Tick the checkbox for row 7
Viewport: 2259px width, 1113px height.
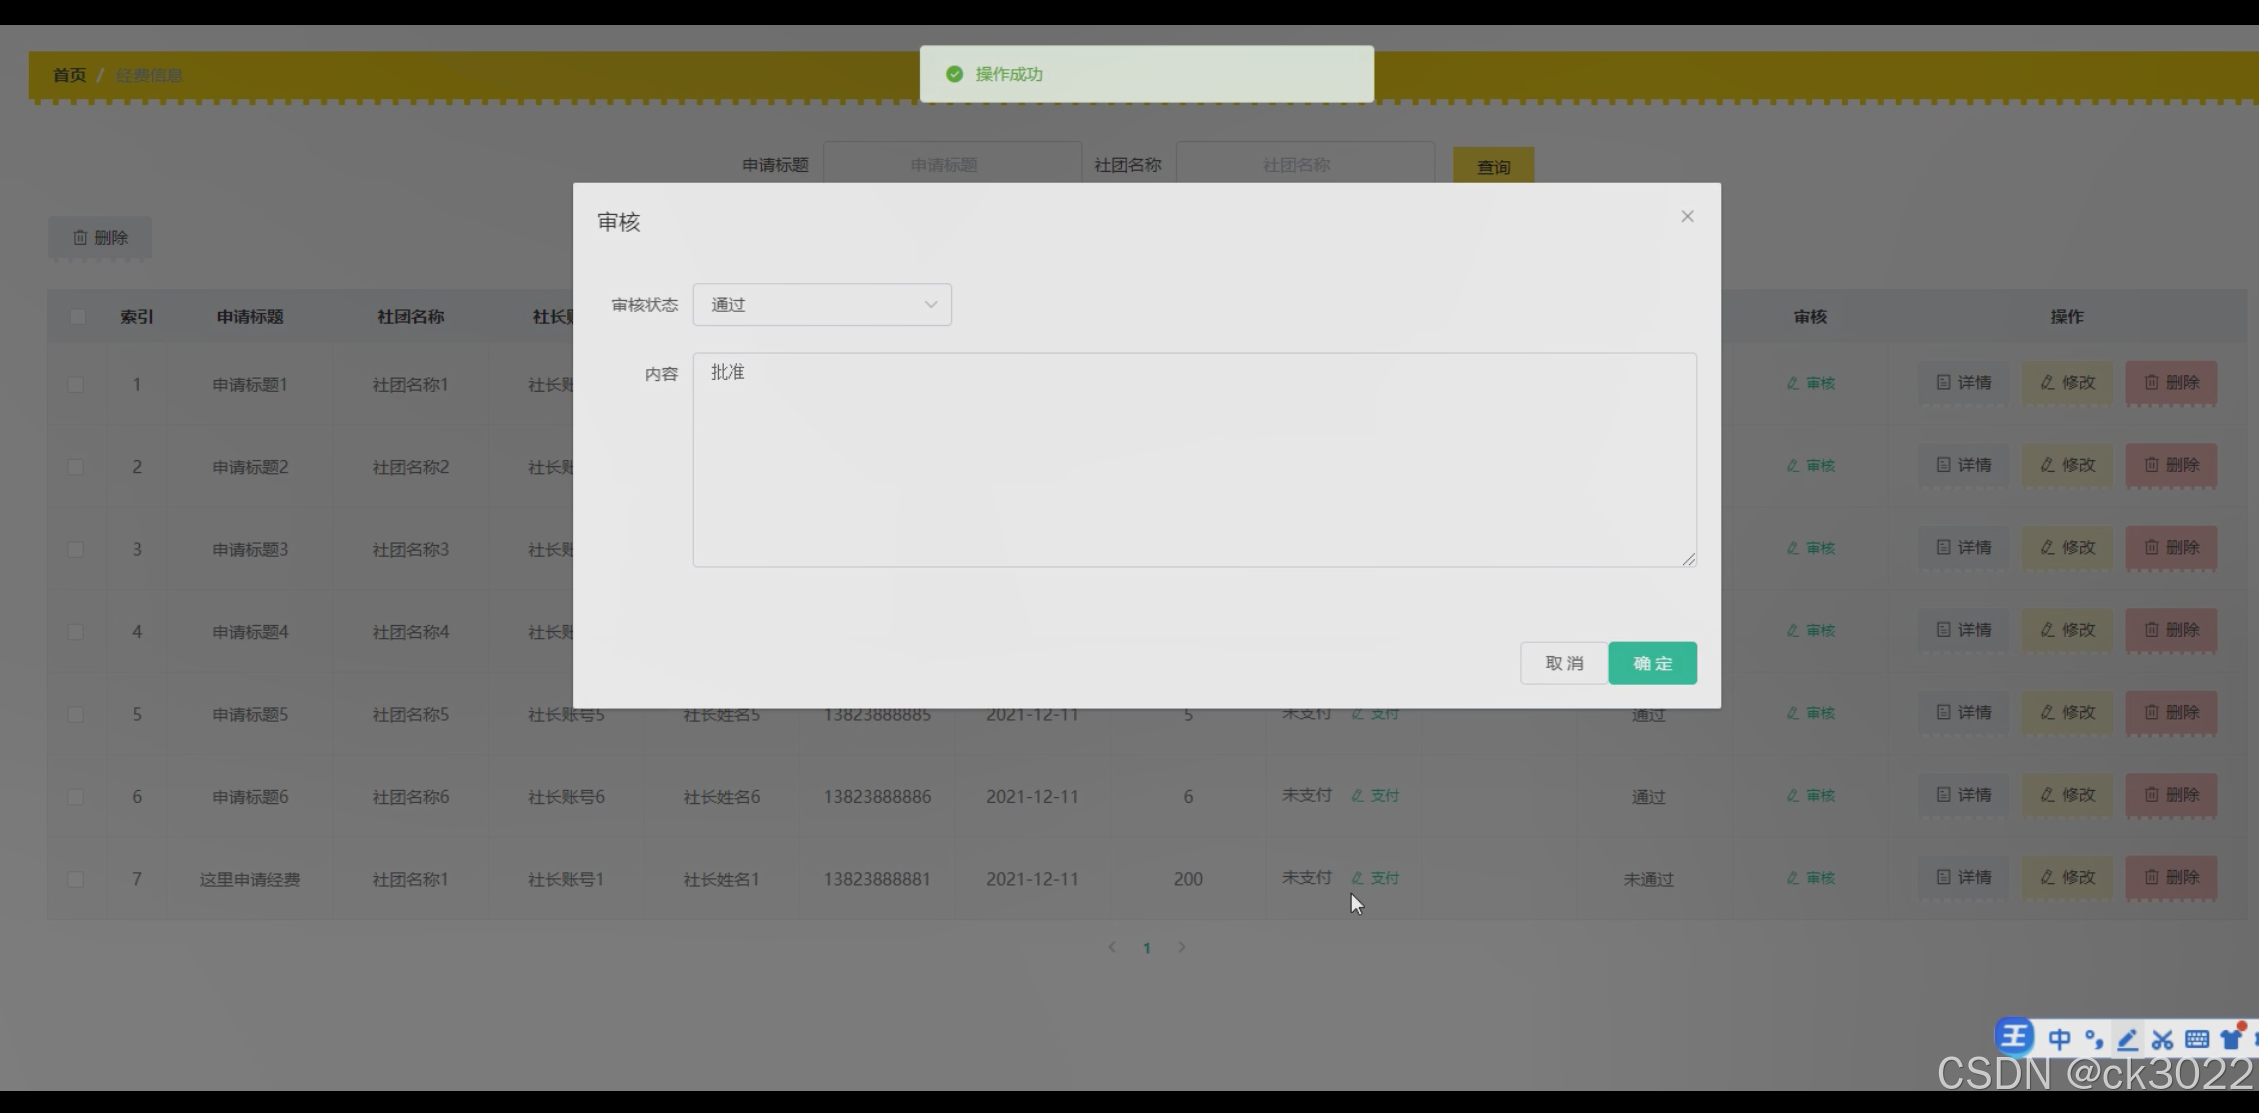(76, 879)
